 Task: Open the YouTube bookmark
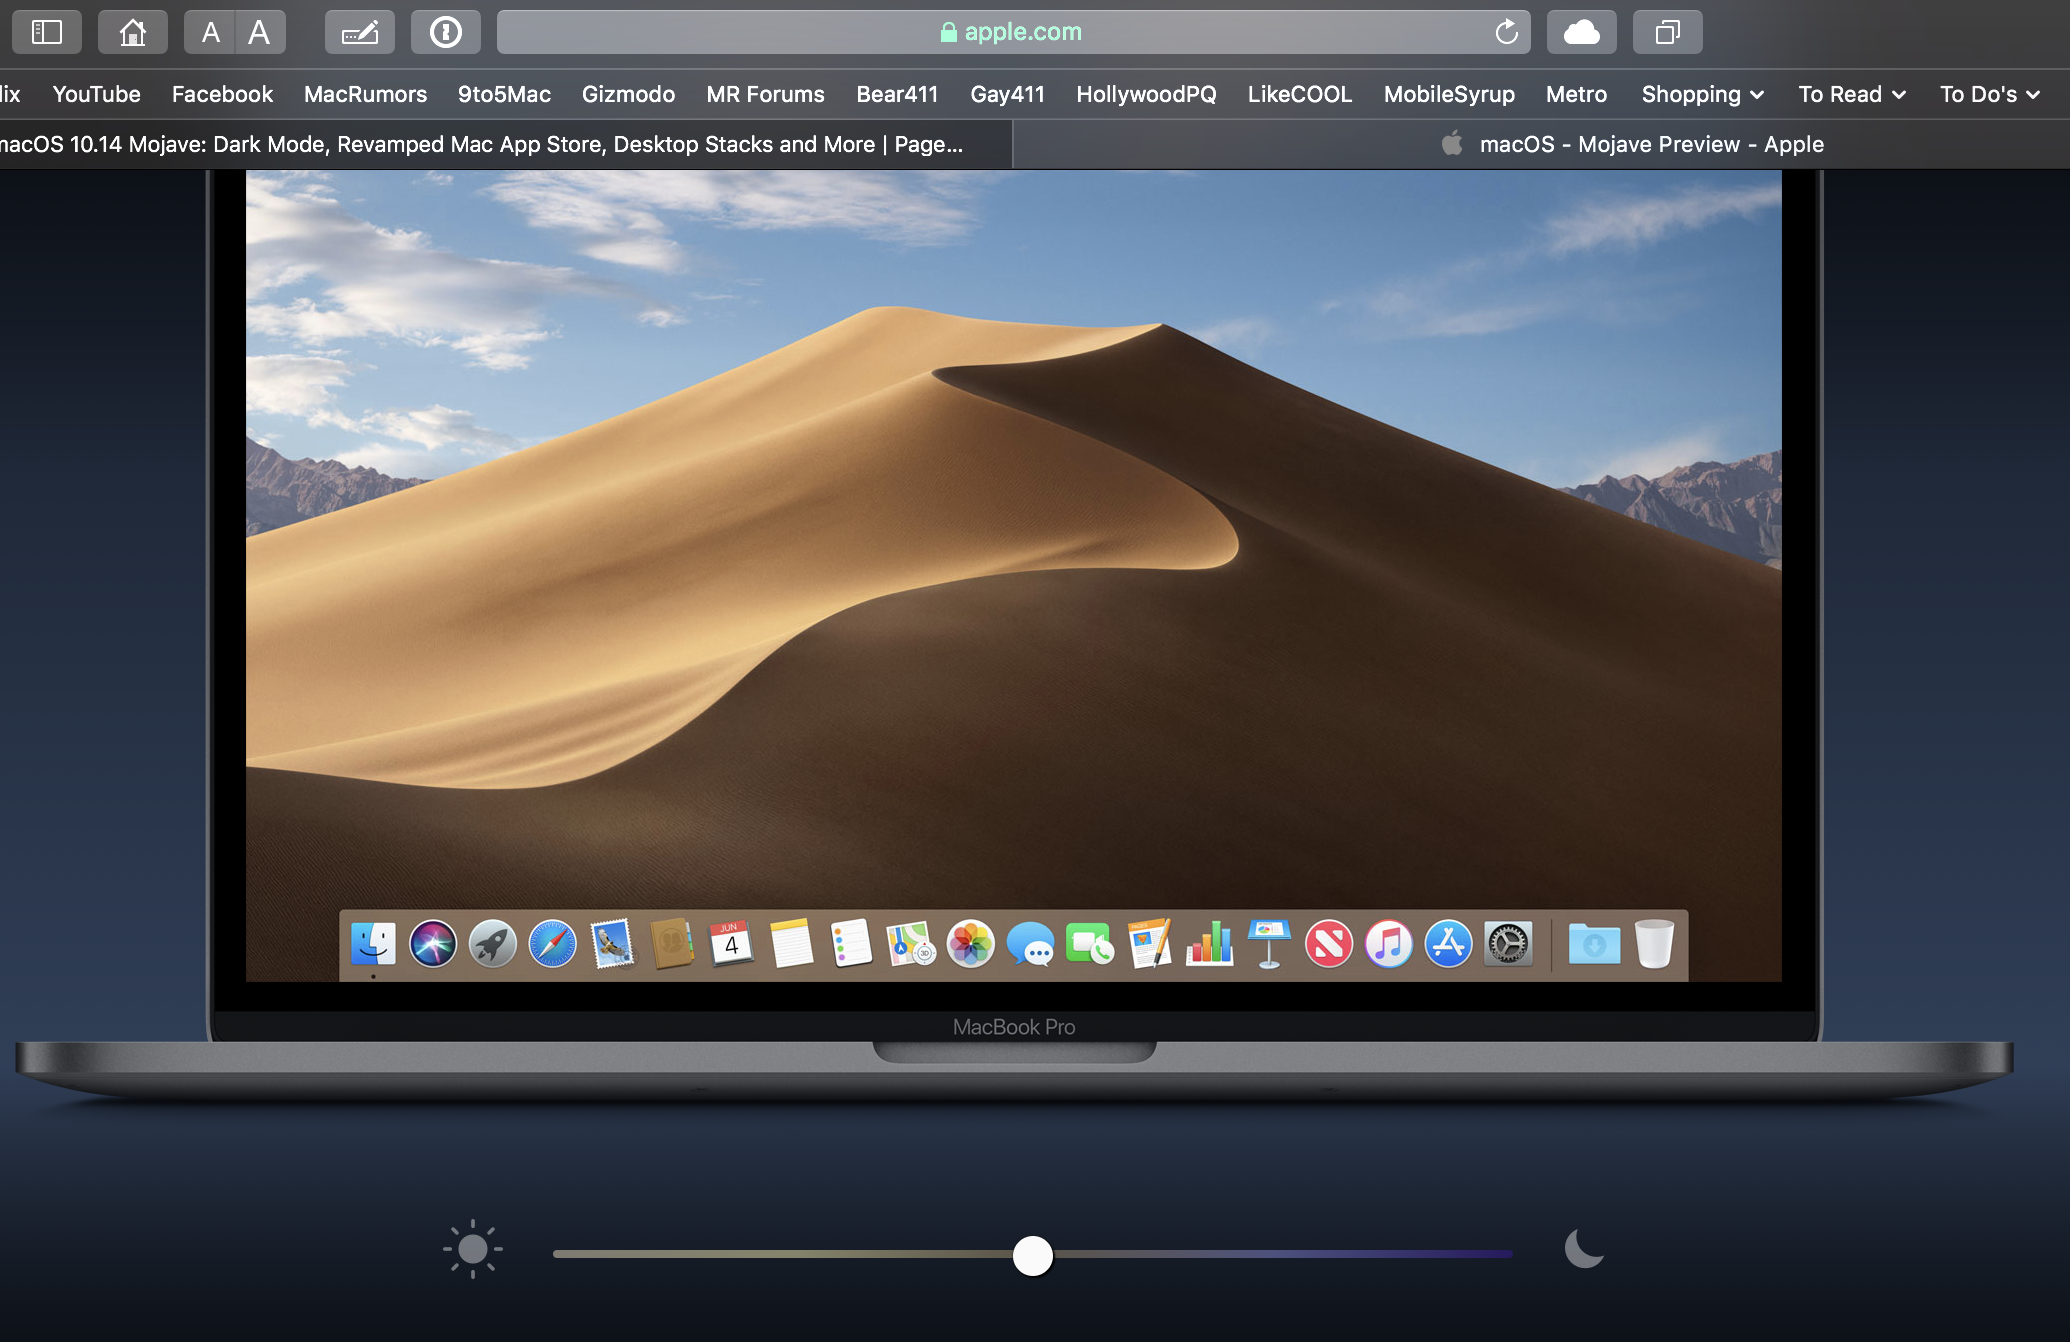click(x=96, y=94)
